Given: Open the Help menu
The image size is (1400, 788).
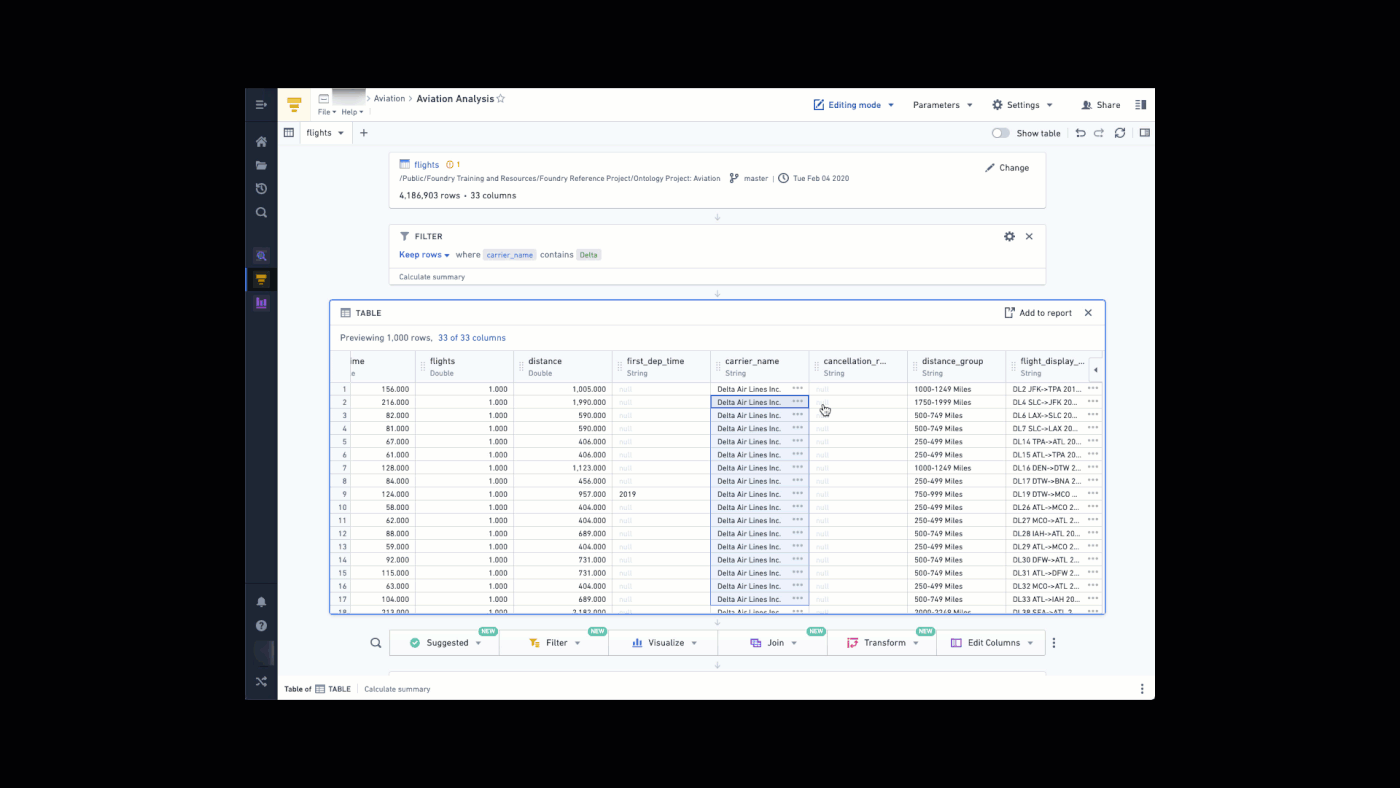Looking at the screenshot, I should pyautogui.click(x=350, y=112).
